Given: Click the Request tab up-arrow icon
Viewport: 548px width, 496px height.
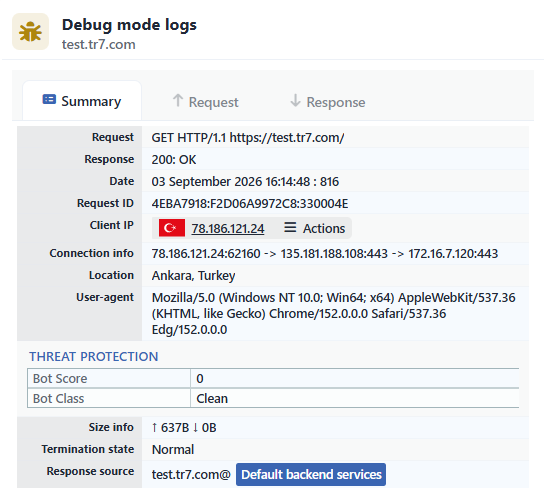Looking at the screenshot, I should (178, 101).
